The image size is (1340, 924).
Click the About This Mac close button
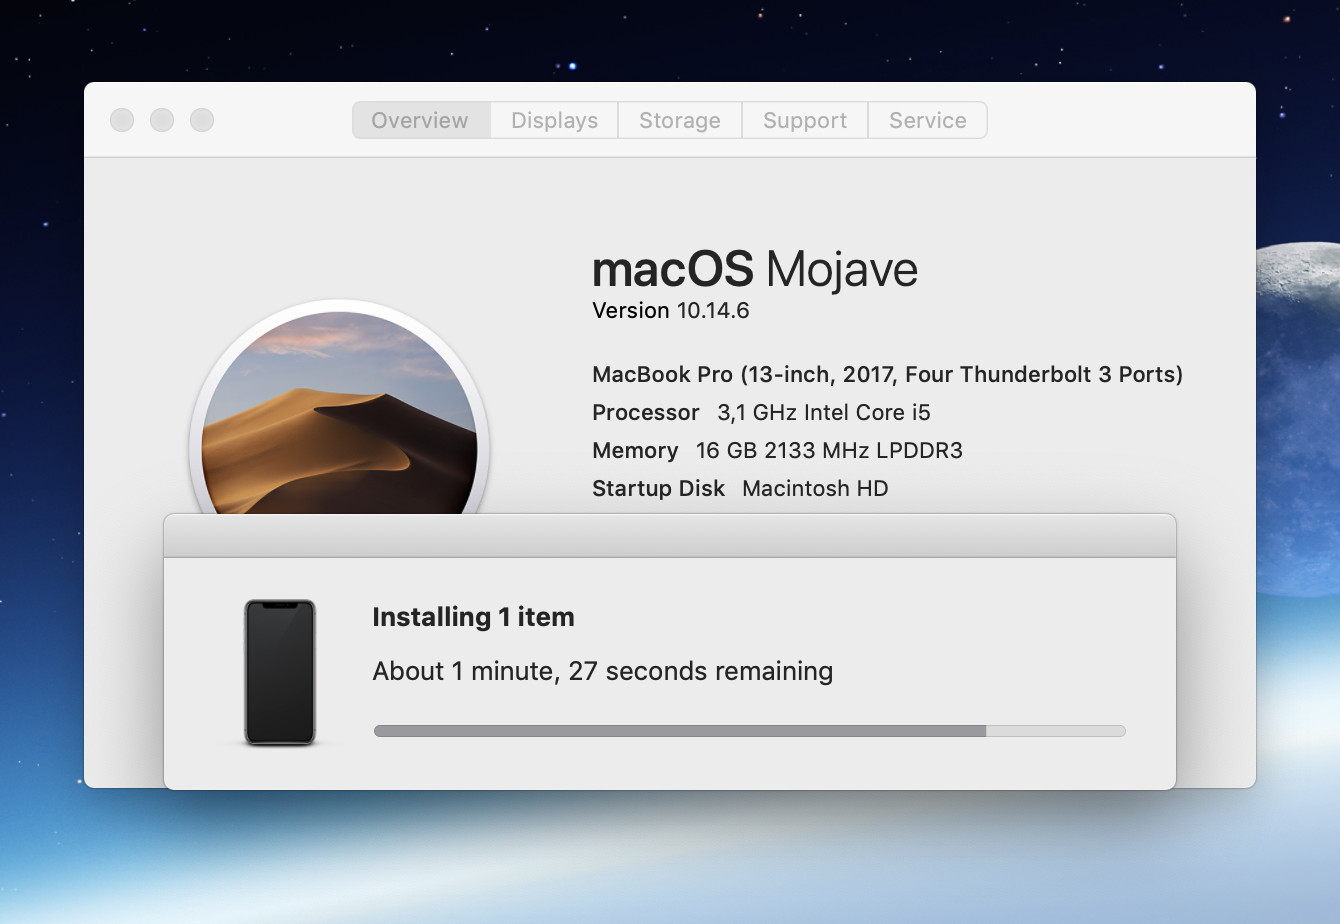122,120
